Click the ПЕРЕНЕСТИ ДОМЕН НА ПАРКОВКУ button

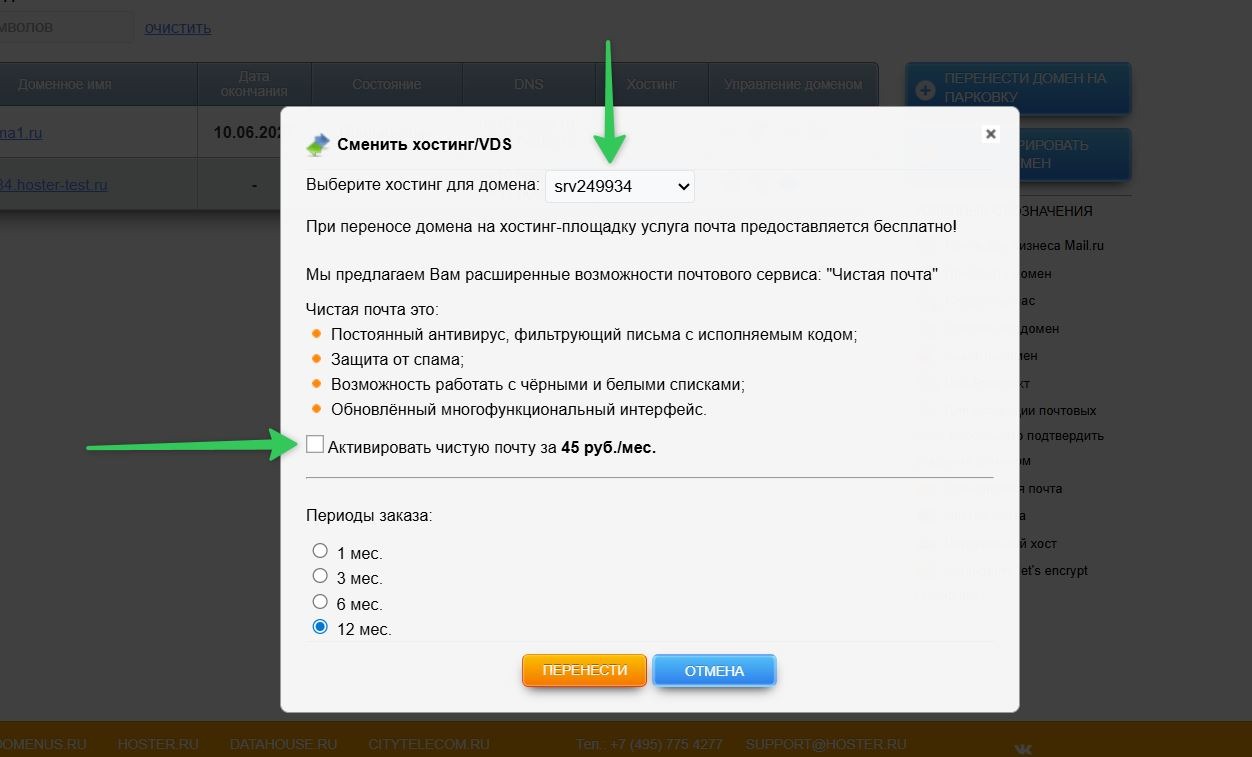pos(1018,88)
